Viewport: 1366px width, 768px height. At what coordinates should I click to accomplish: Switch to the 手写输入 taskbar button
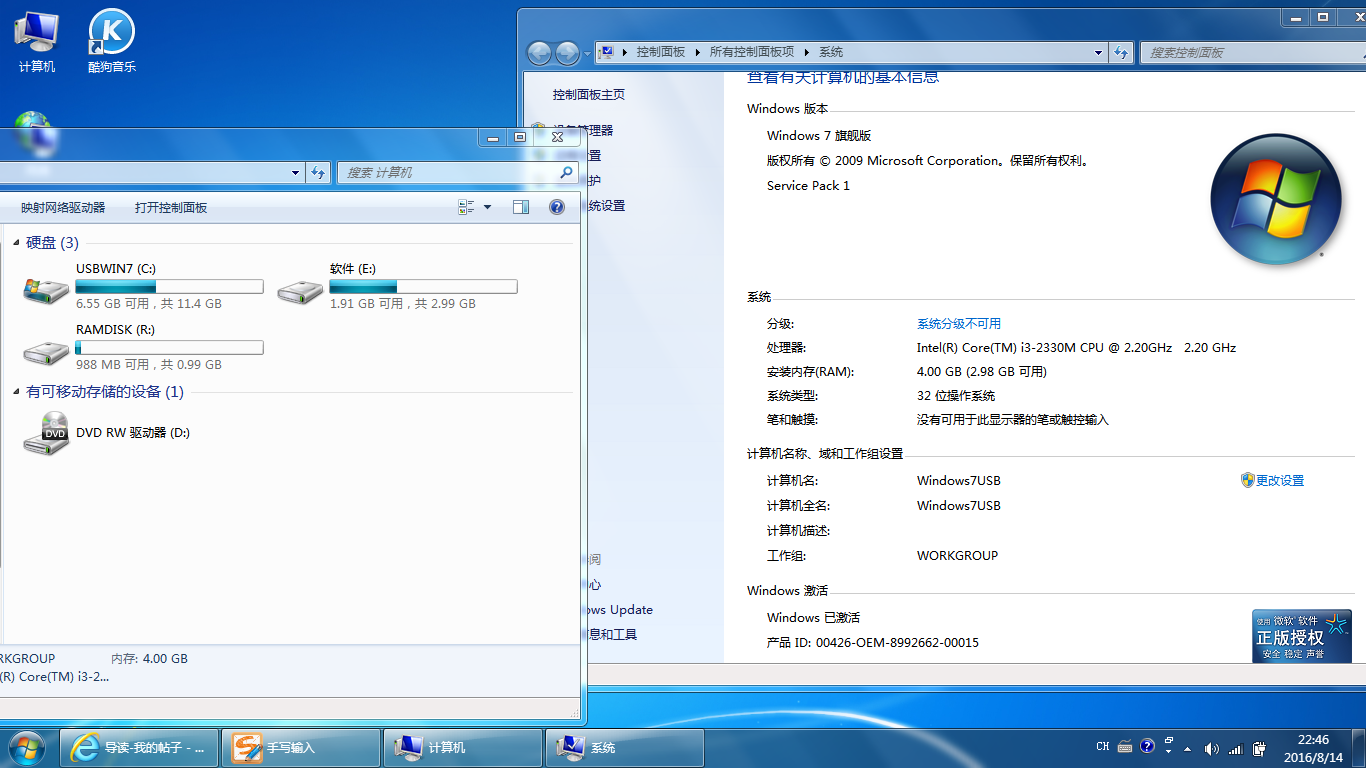click(300, 747)
